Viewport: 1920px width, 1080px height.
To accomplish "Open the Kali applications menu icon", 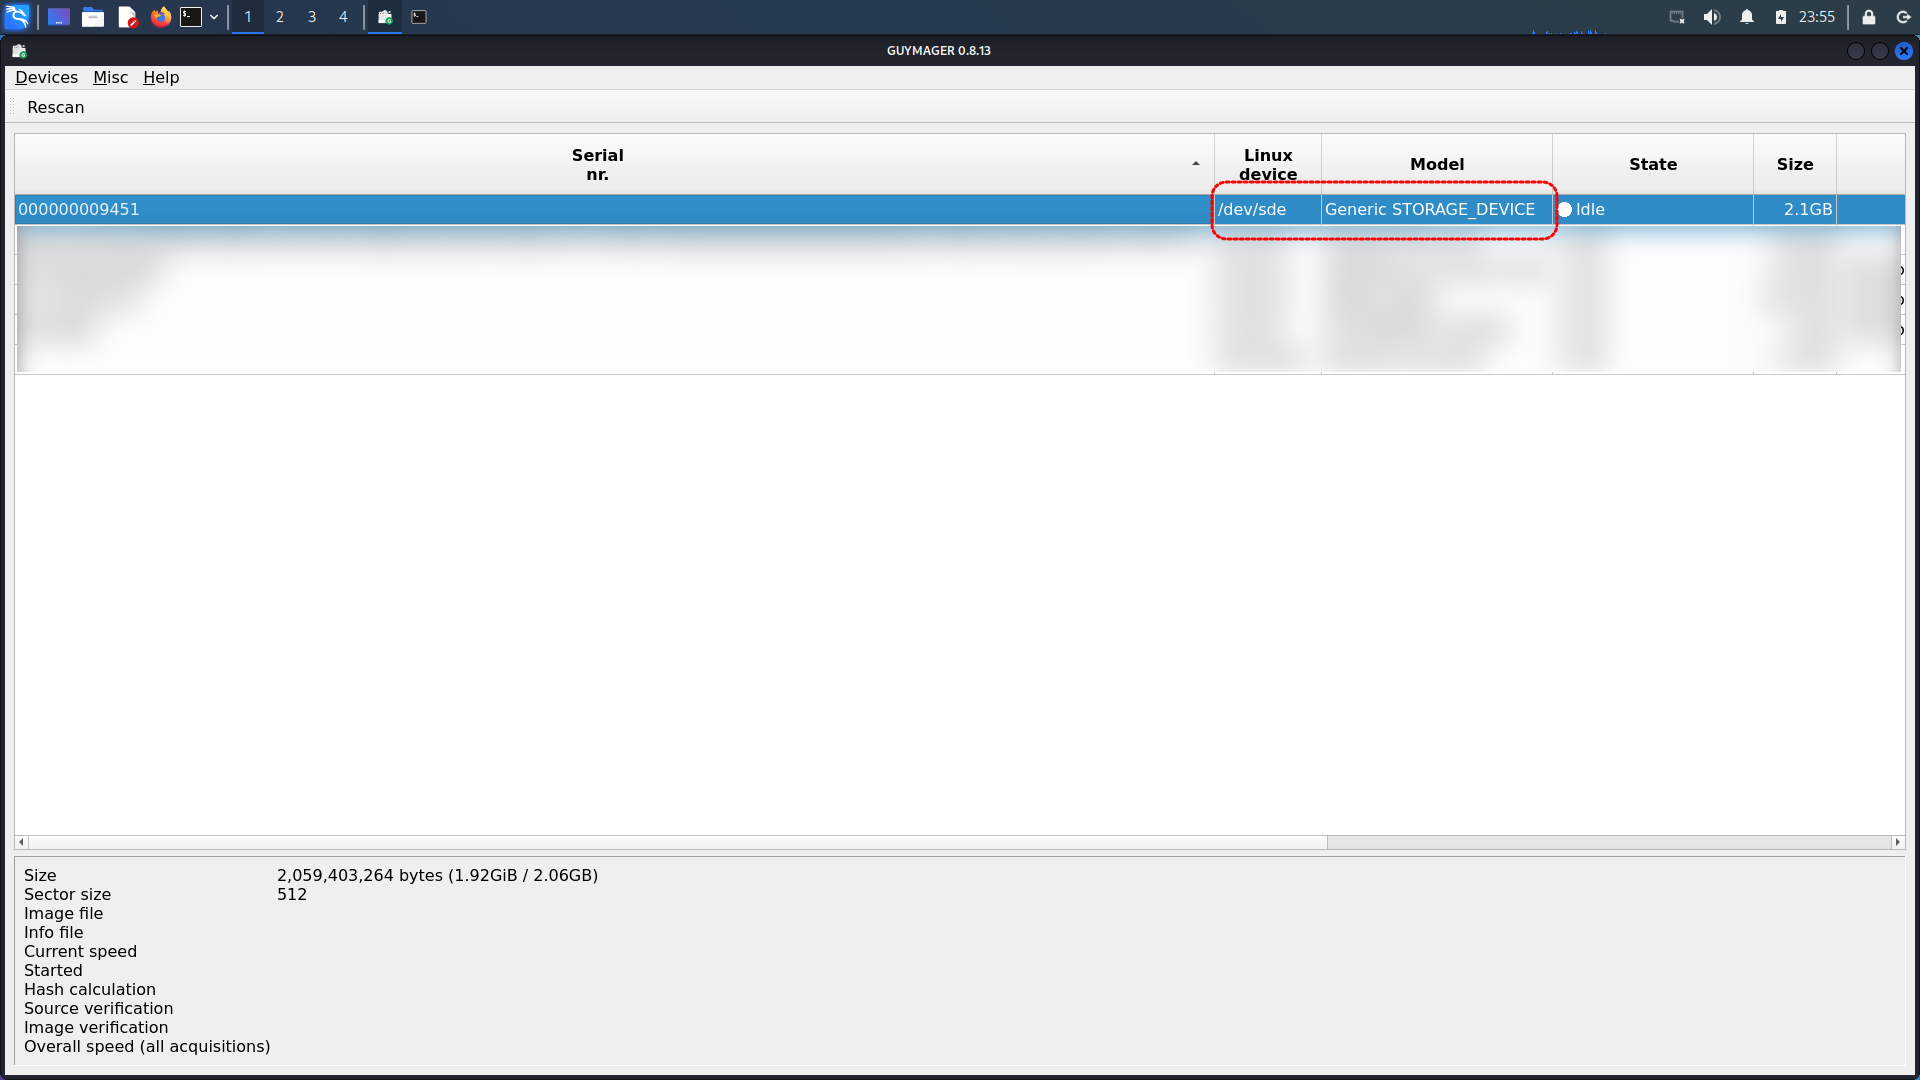I will click(x=18, y=17).
